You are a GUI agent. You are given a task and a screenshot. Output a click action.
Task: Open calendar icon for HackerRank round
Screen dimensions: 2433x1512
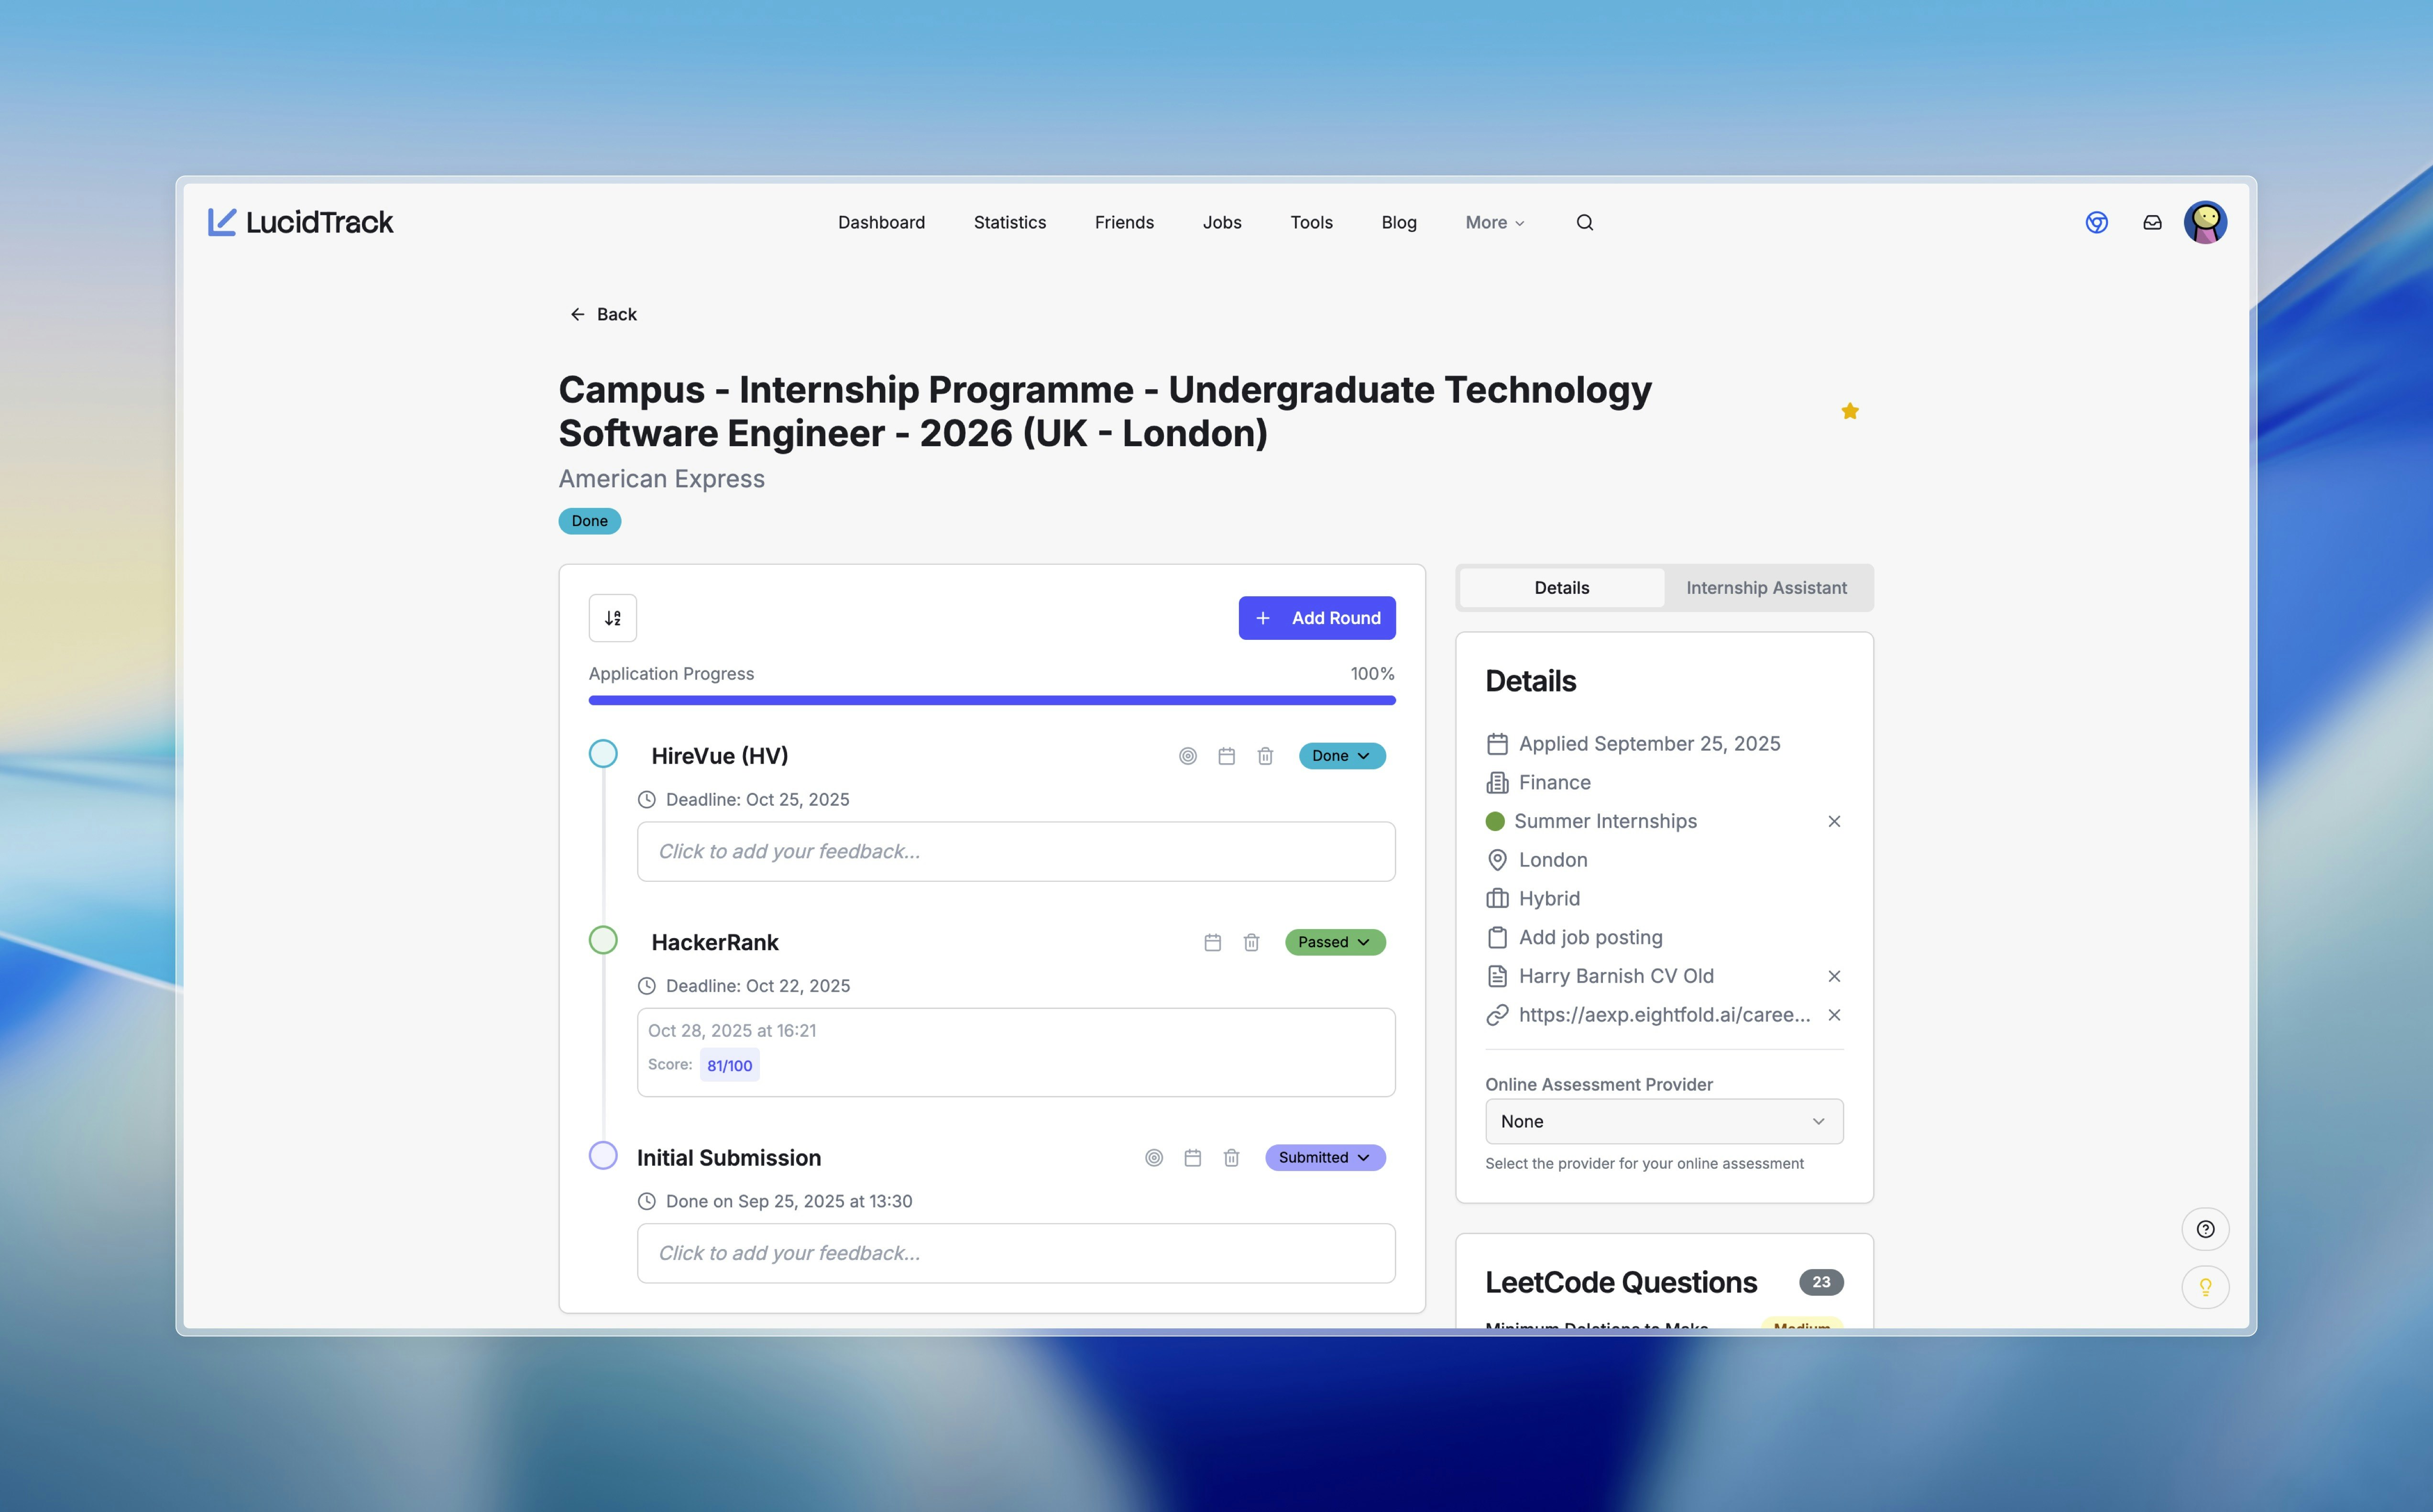tap(1212, 942)
